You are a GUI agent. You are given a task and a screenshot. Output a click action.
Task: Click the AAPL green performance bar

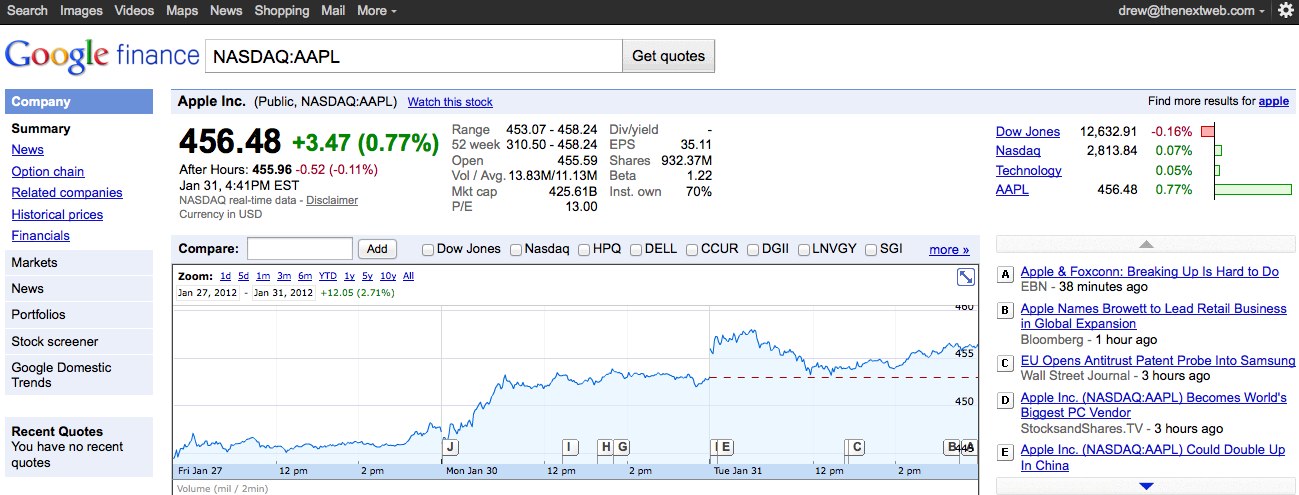tap(1253, 190)
